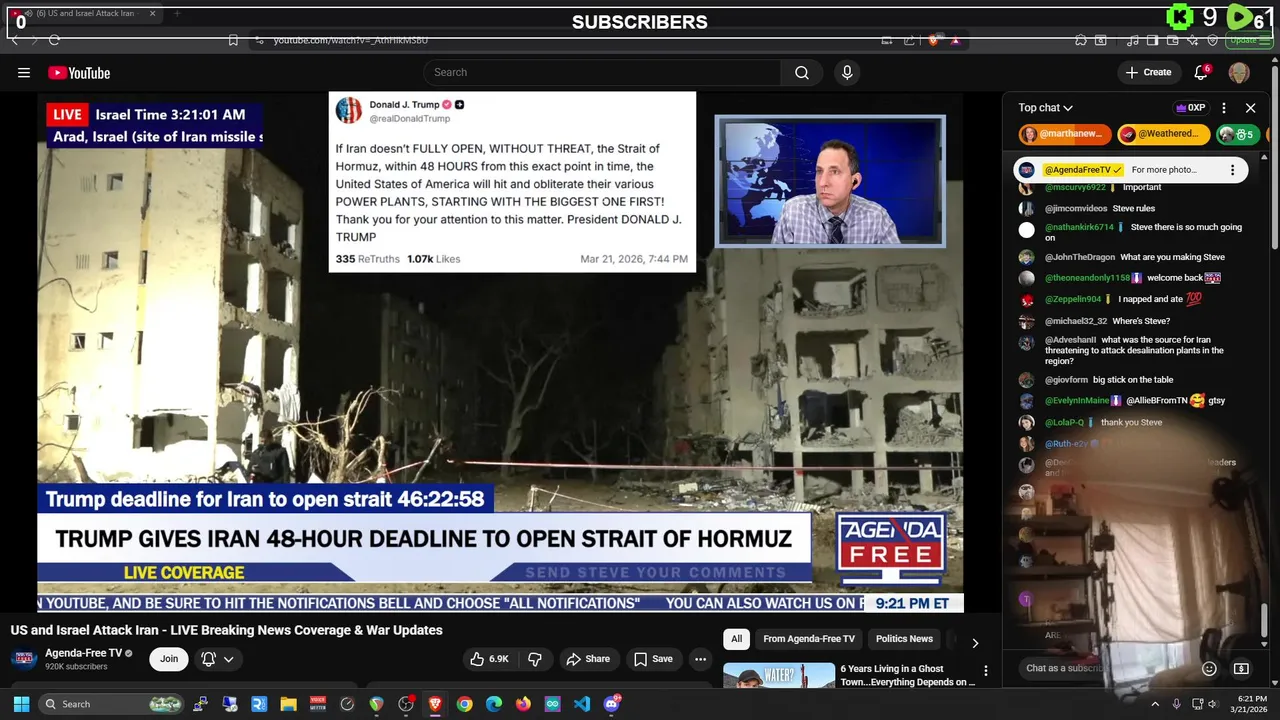Open Visual Studio Code from taskbar

click(x=582, y=704)
